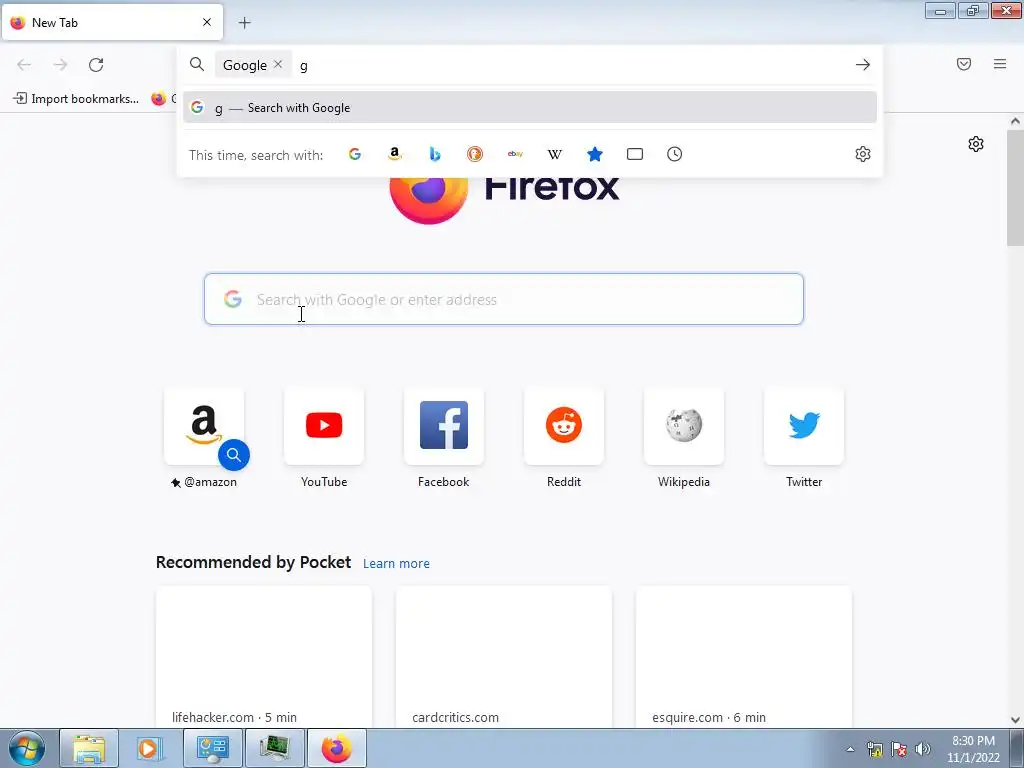
Task: Search this time with eBay icon
Action: [515, 154]
